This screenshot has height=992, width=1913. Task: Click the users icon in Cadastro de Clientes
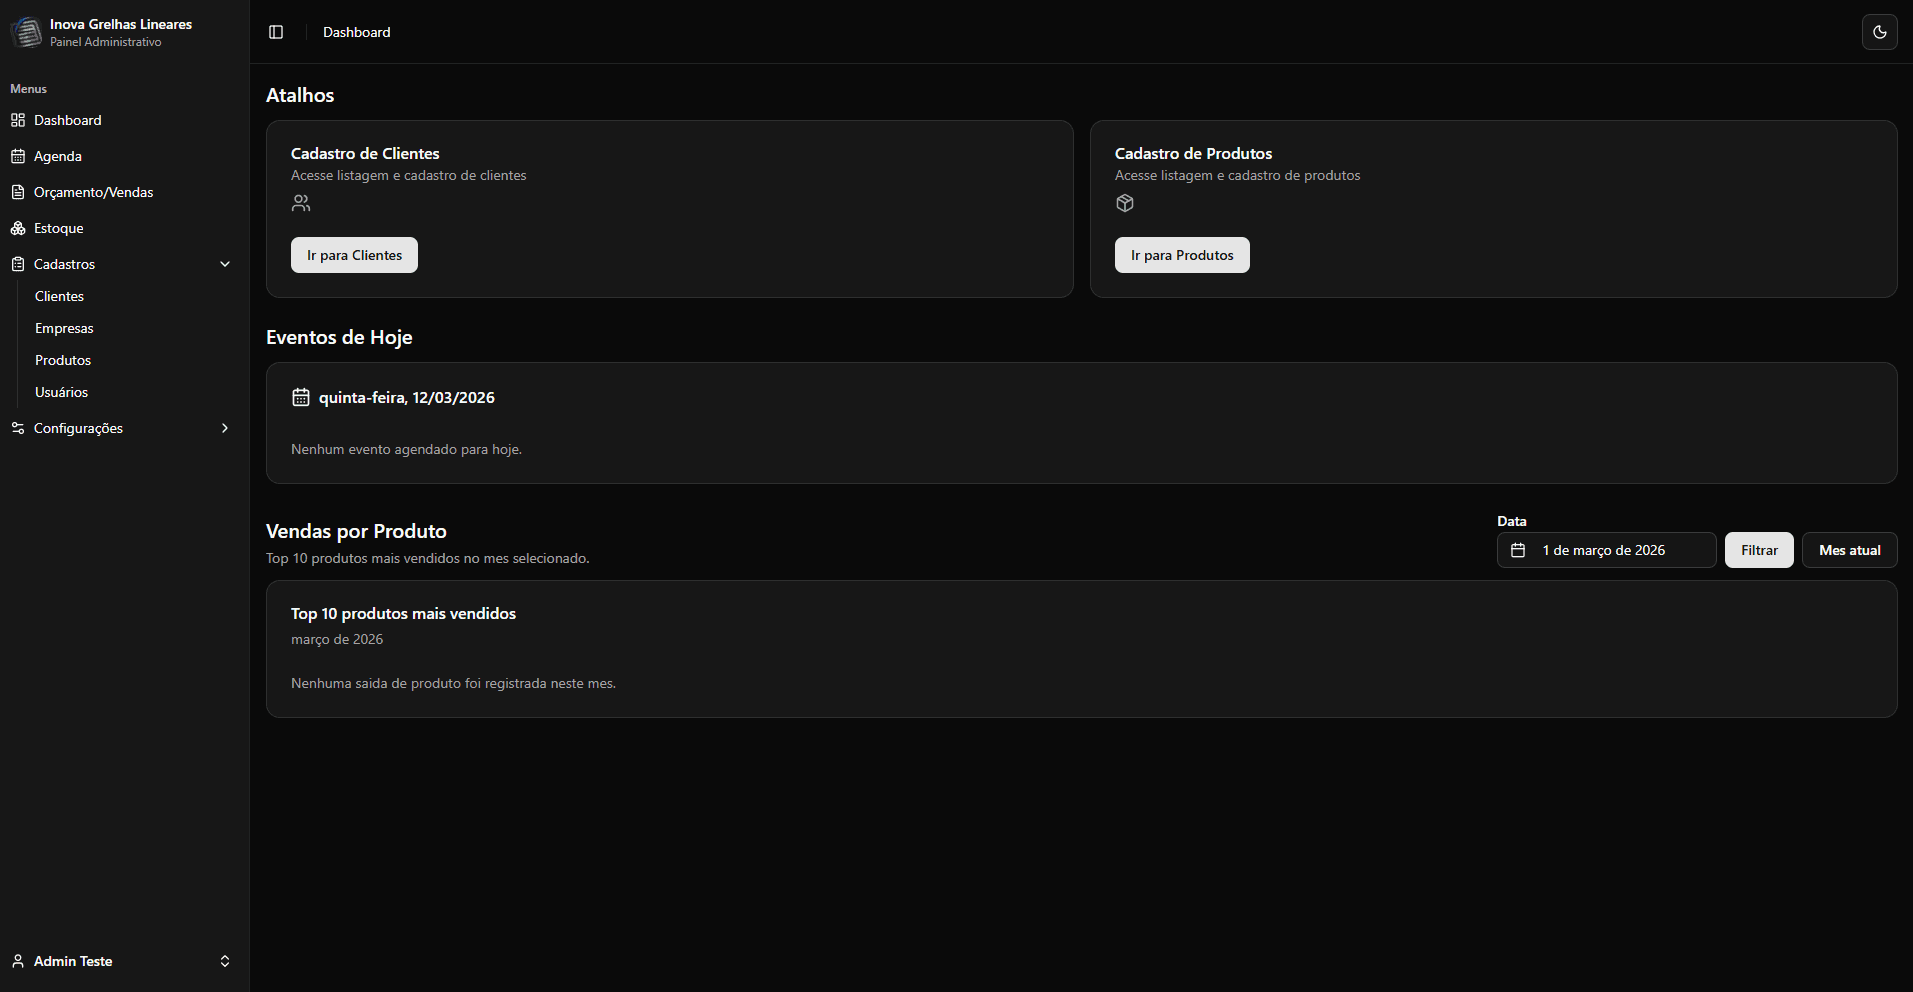[x=301, y=203]
